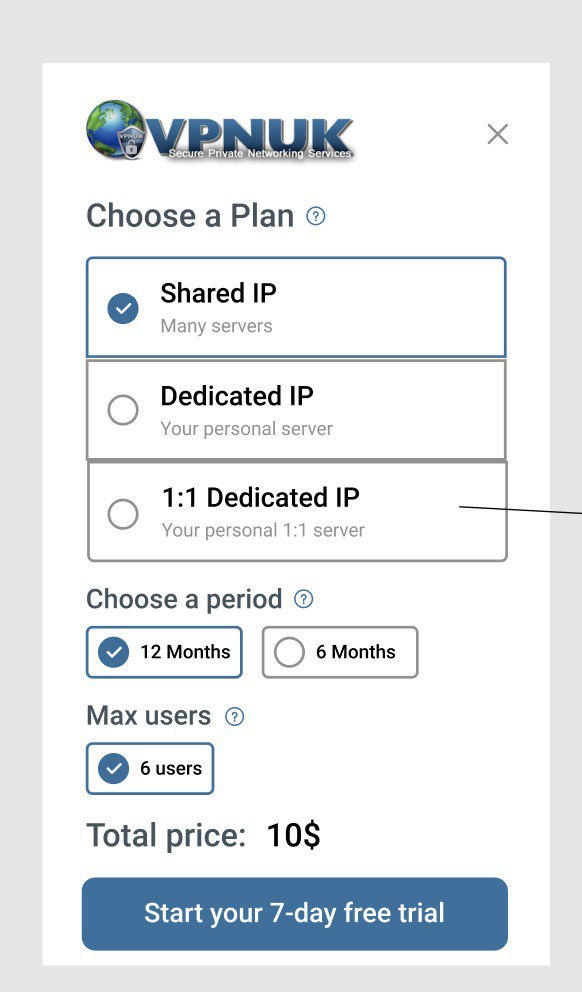The image size is (582, 992).
Task: Click the 6 users option box
Action: click(x=150, y=769)
